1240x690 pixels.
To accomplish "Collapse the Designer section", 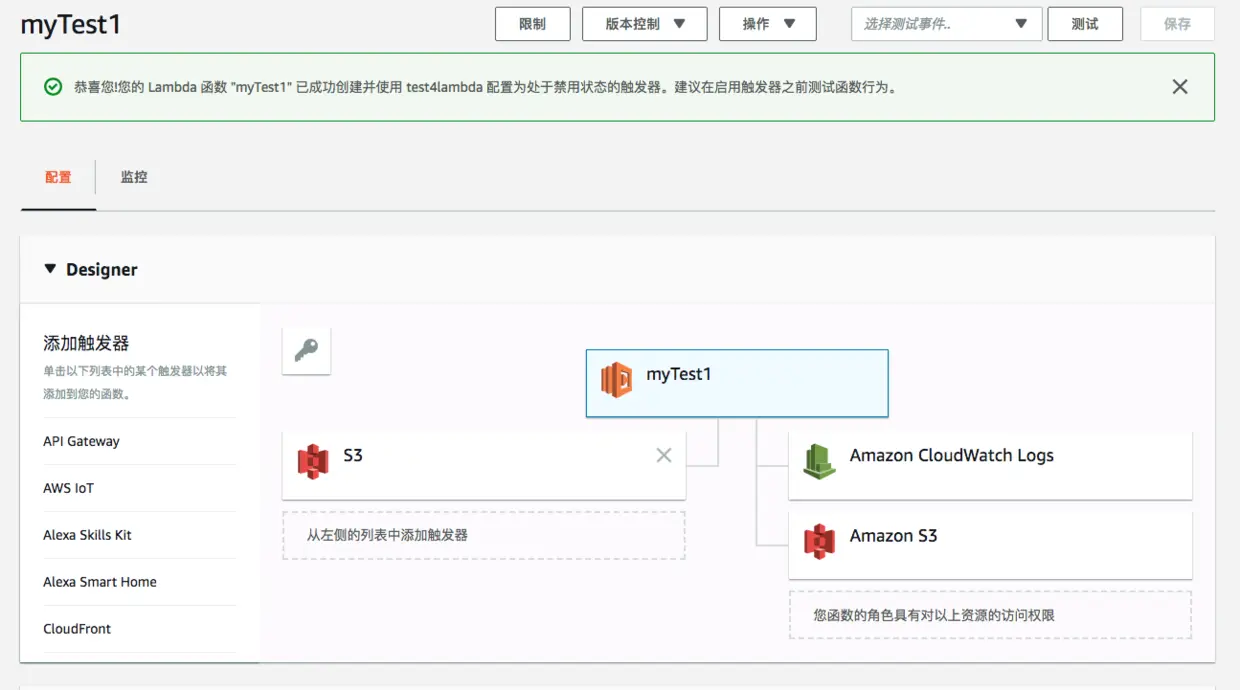I will (x=50, y=269).
